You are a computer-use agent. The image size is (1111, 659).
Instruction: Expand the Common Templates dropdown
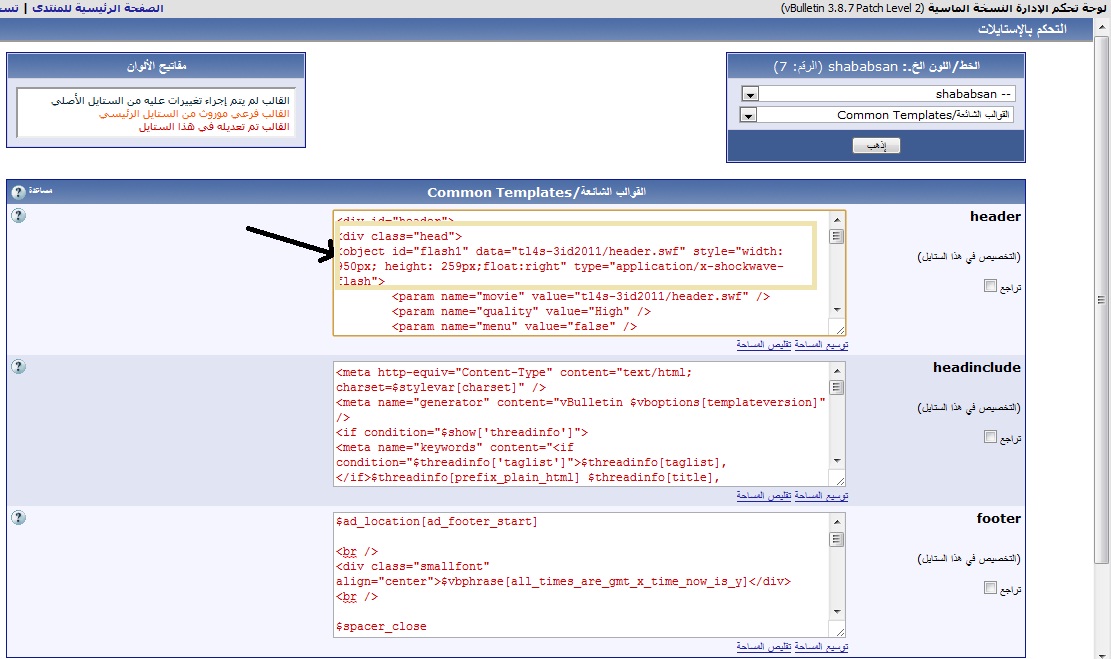(749, 115)
